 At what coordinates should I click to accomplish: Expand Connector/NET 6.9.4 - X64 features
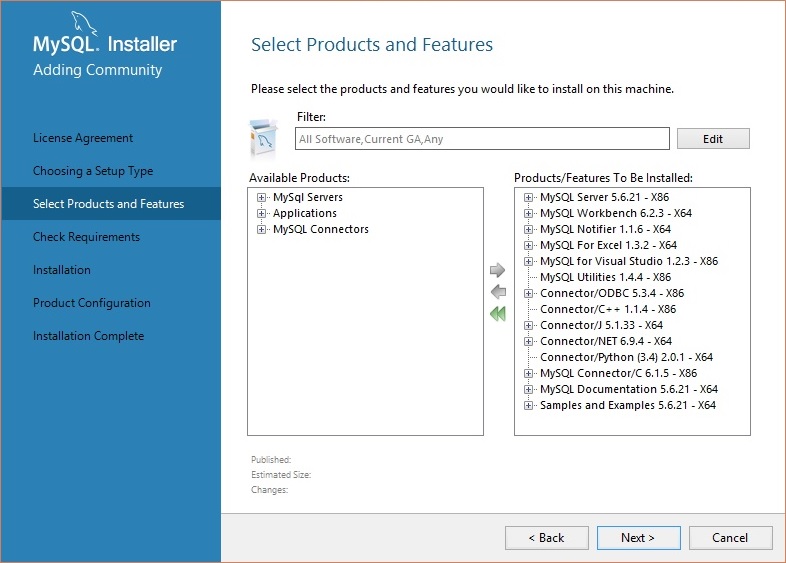[528, 342]
